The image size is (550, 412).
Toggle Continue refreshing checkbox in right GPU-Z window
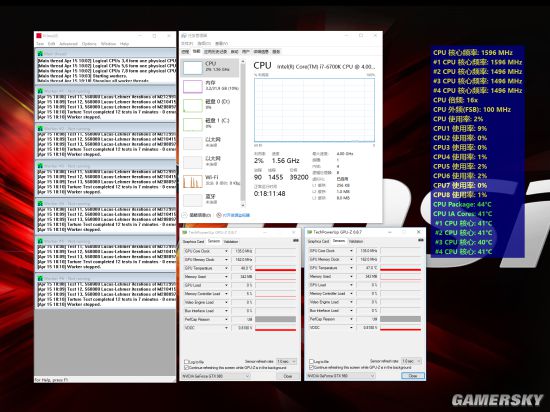311,367
